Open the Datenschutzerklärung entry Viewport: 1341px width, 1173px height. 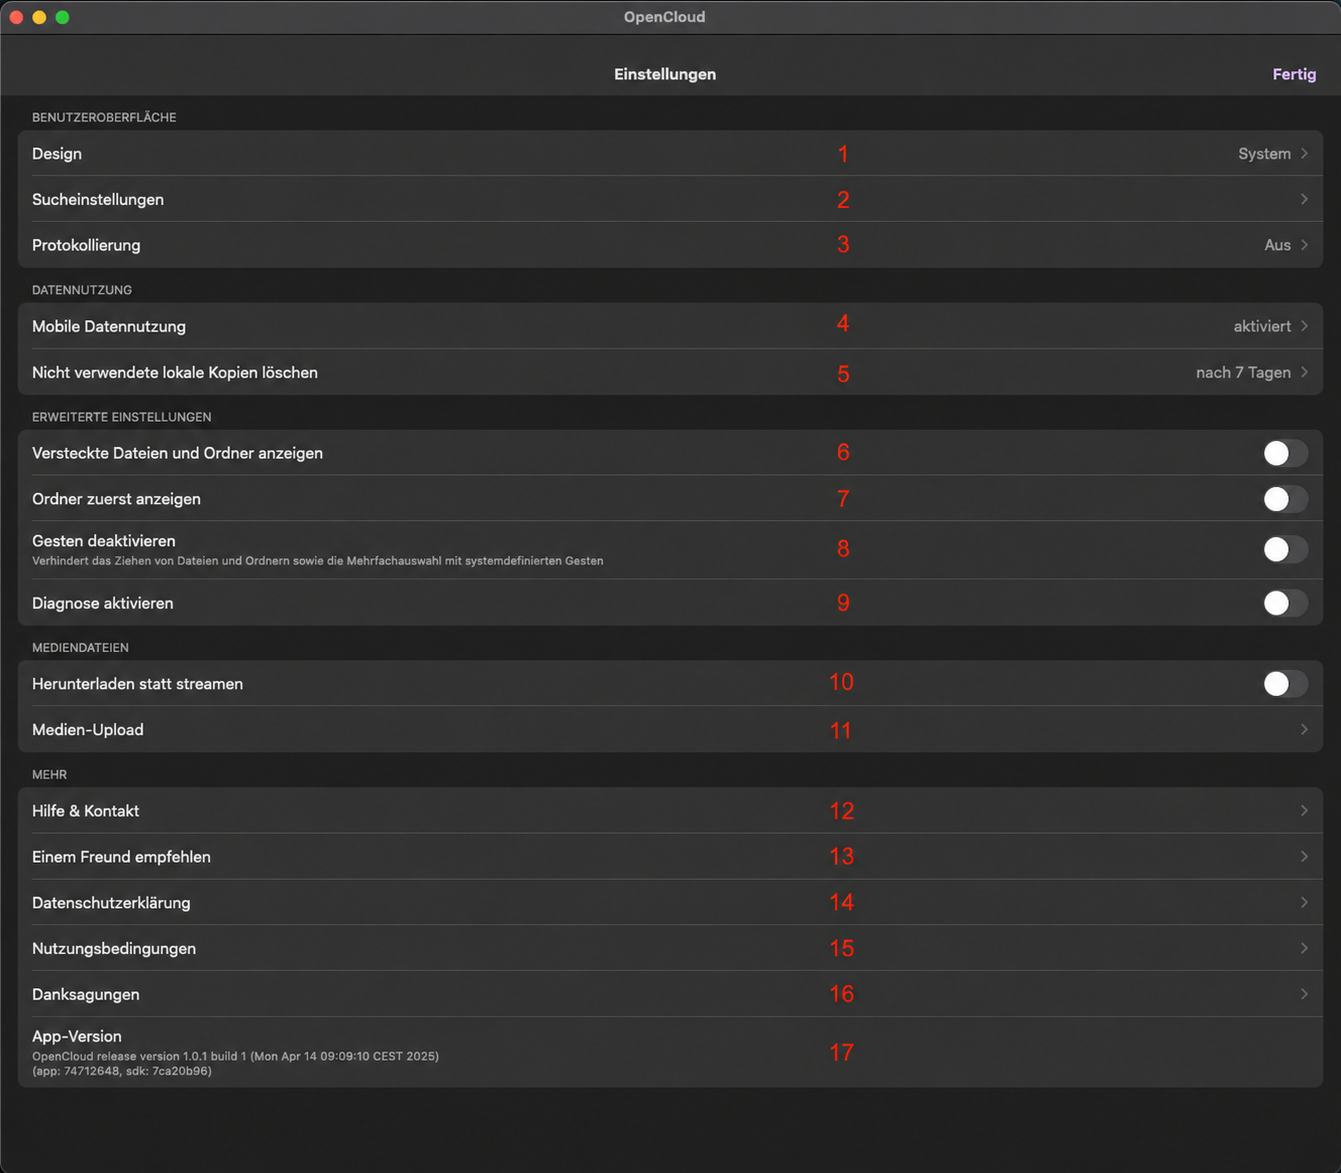(x=670, y=903)
